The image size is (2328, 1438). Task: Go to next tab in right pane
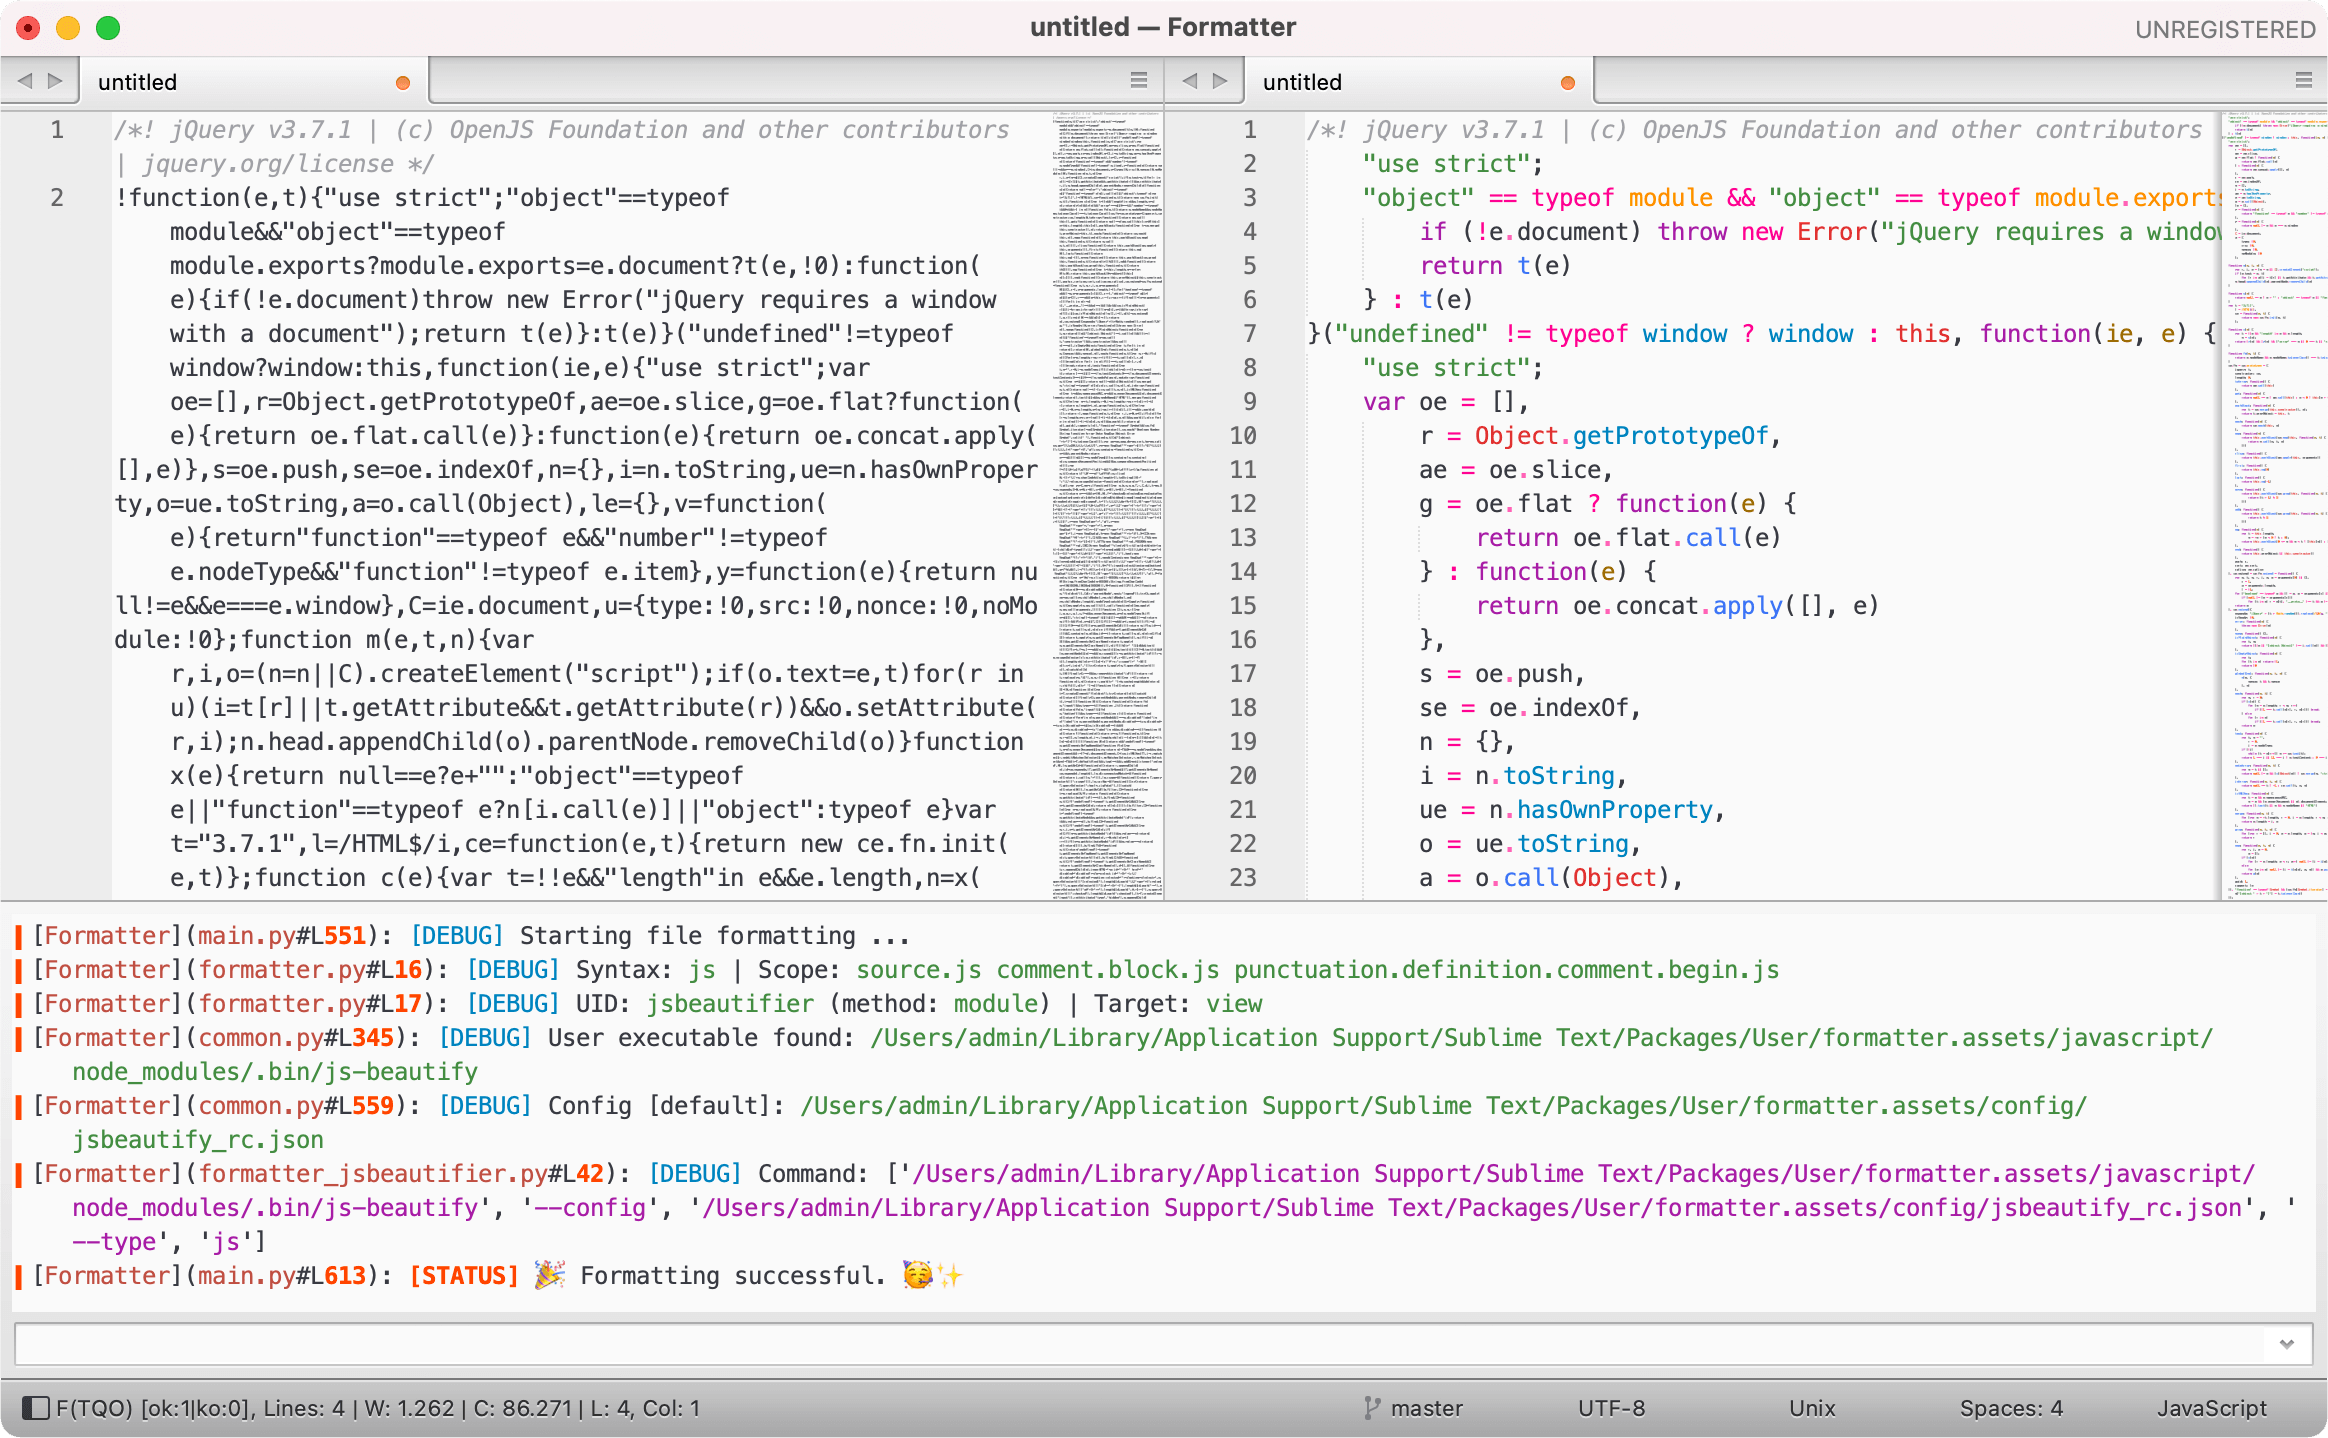click(x=1220, y=81)
